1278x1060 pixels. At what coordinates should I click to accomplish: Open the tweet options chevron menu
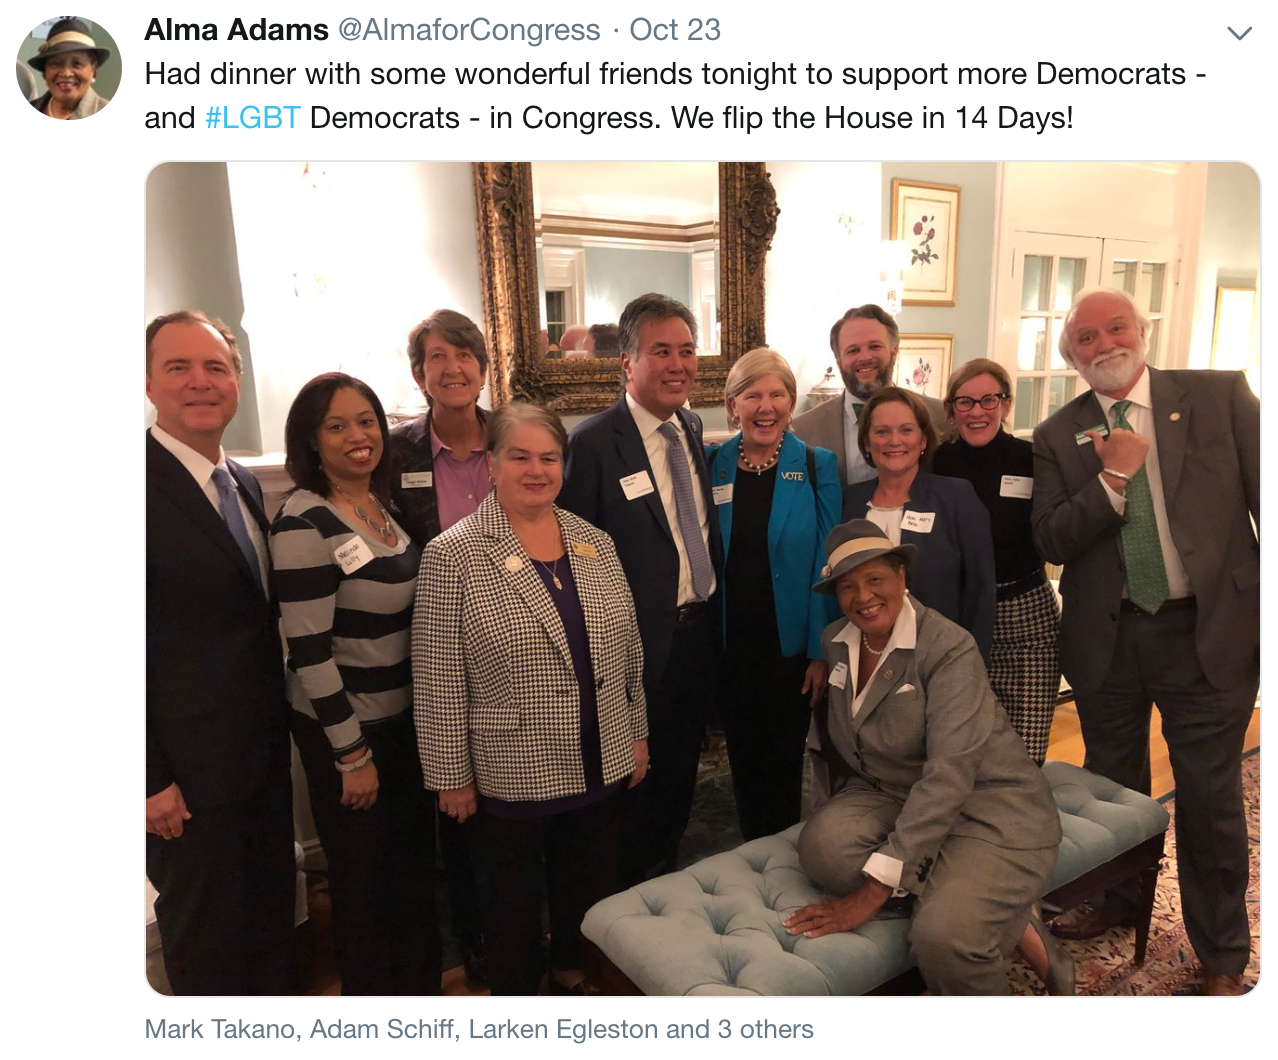1239,33
